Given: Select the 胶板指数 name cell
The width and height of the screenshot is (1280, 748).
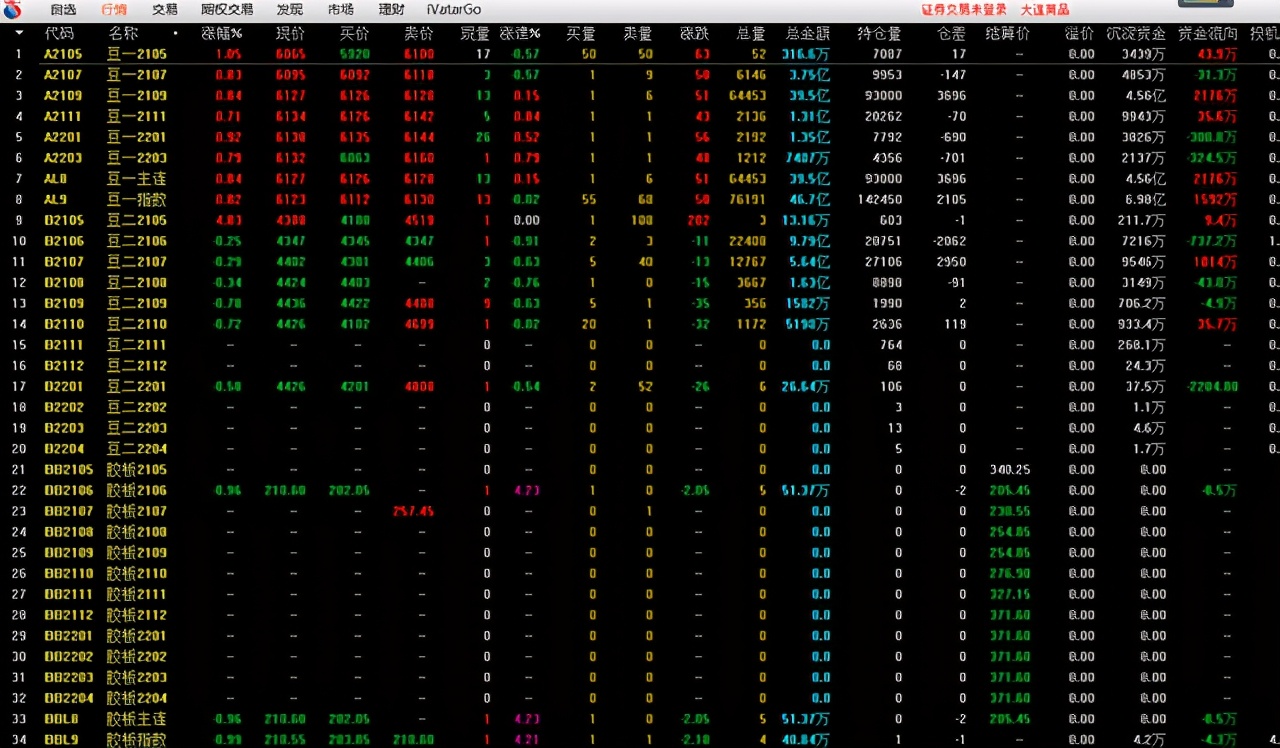Looking at the screenshot, I should coord(137,740).
